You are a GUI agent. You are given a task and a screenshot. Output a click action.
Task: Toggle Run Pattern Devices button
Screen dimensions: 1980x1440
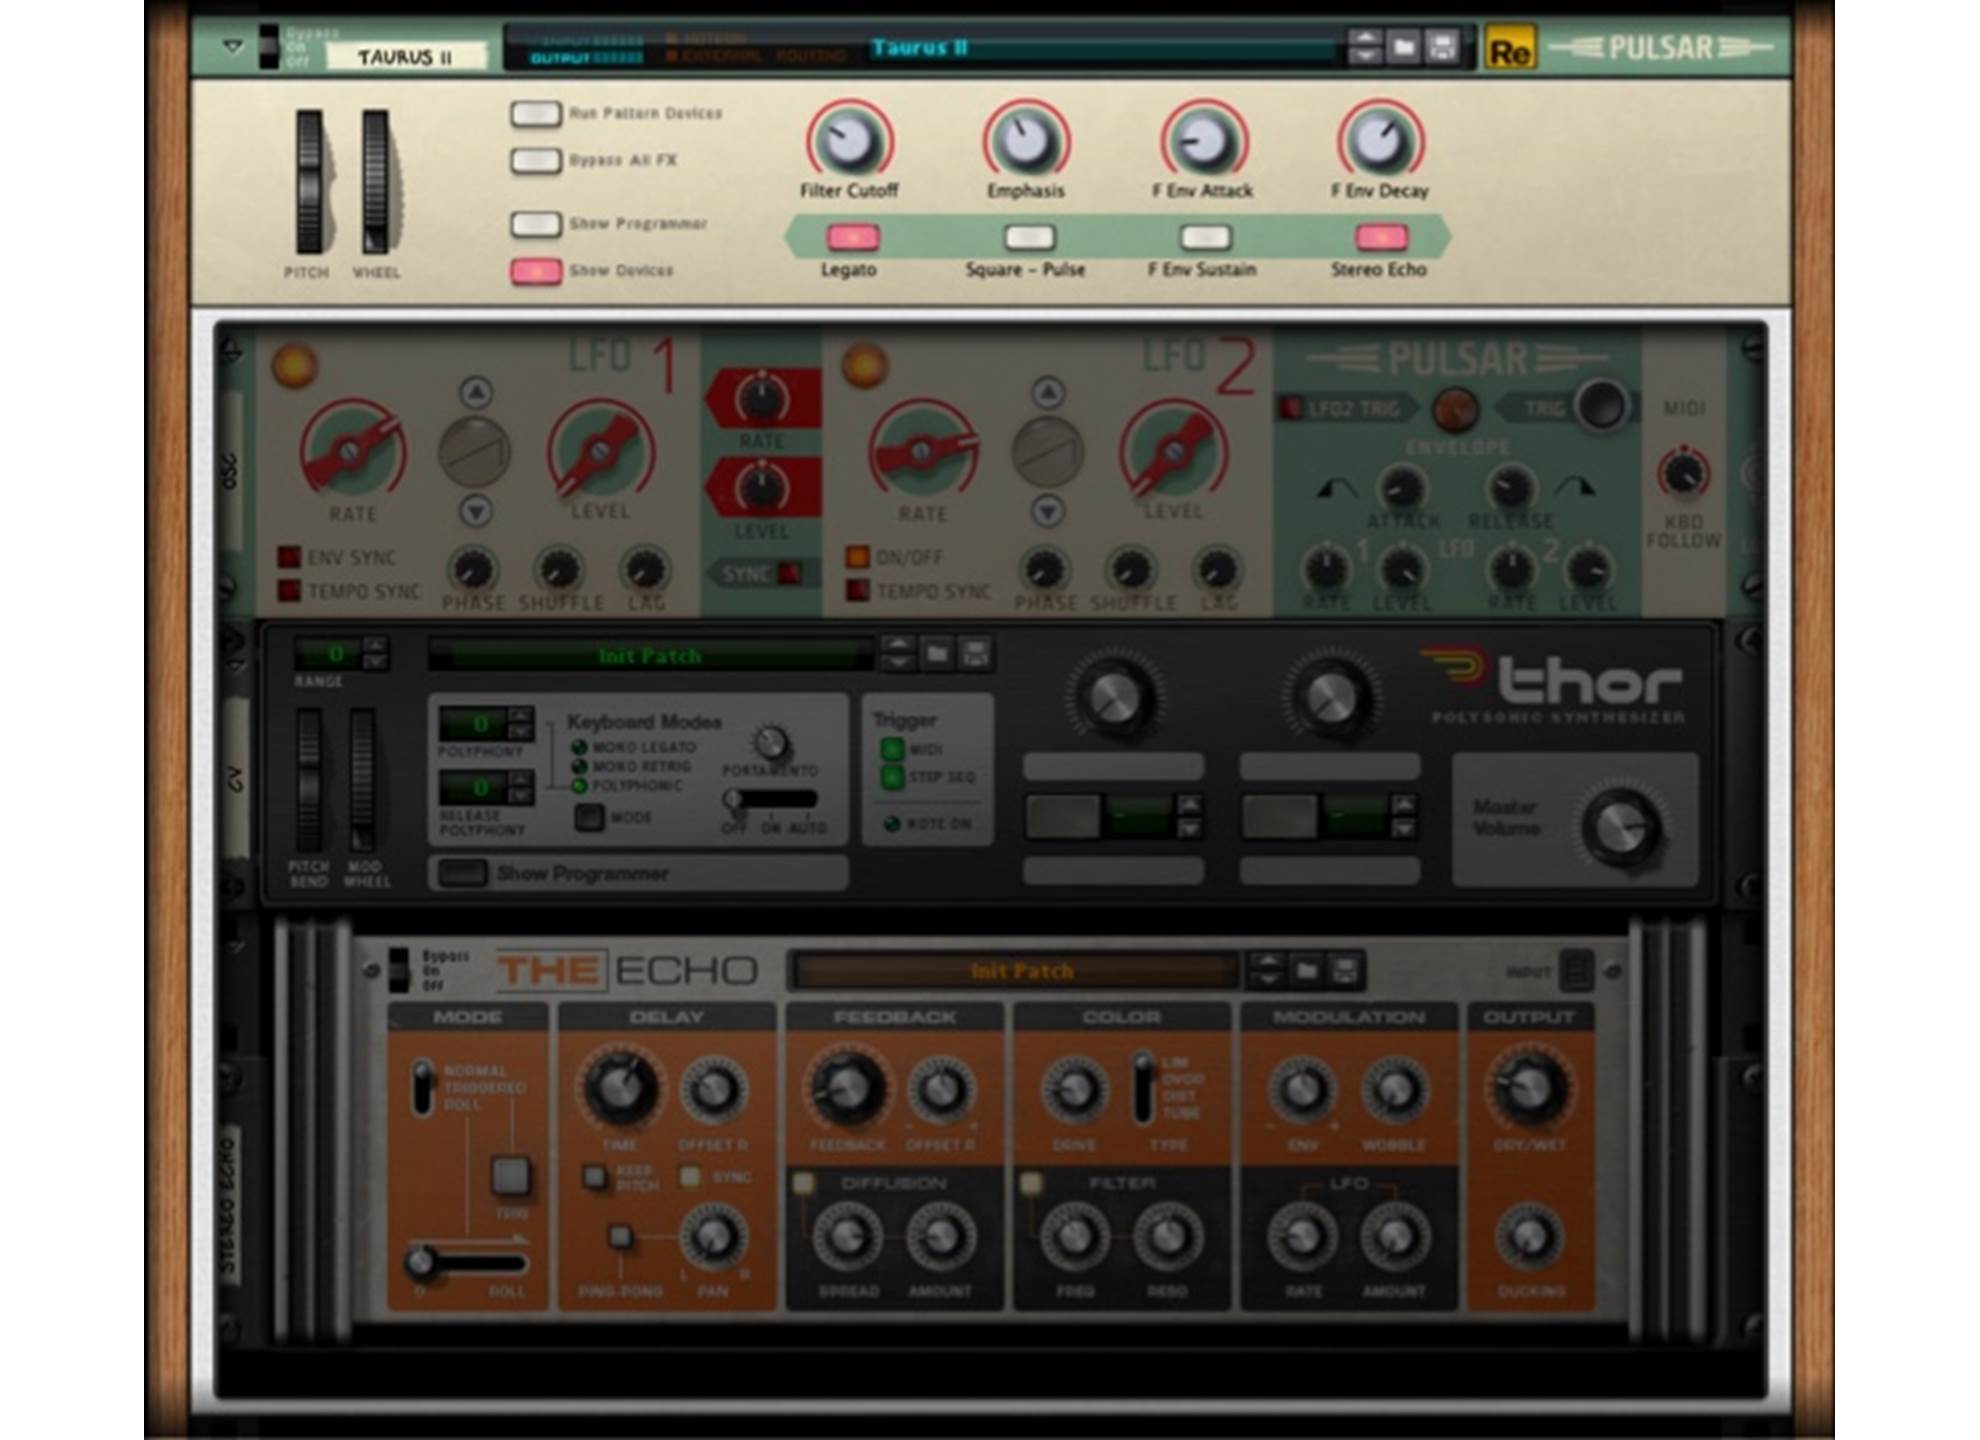click(535, 113)
